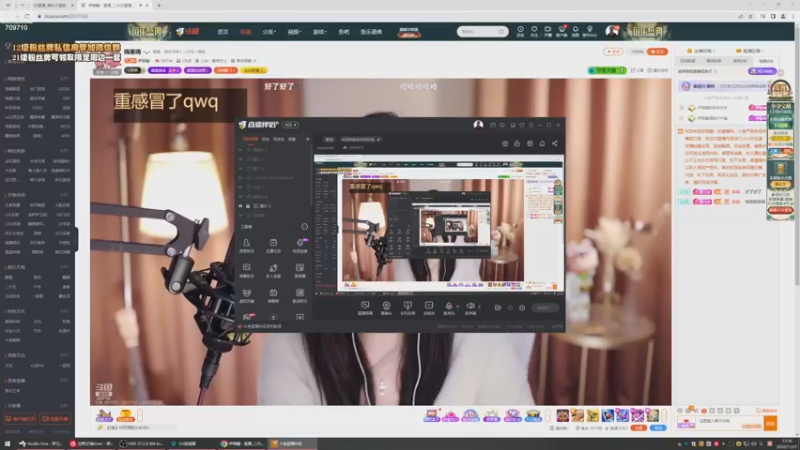Click the share icon in the stream companion window
Image resolution: width=800 pixels, height=450 pixels.
(555, 143)
